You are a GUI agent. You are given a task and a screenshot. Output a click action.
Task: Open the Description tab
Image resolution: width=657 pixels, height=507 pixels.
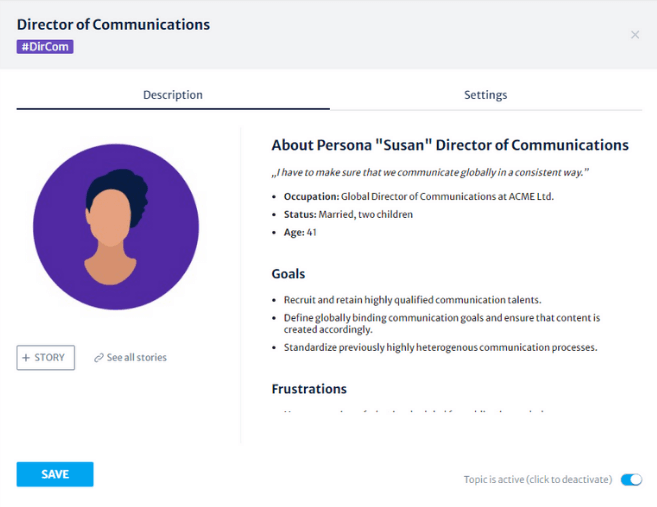pos(172,95)
